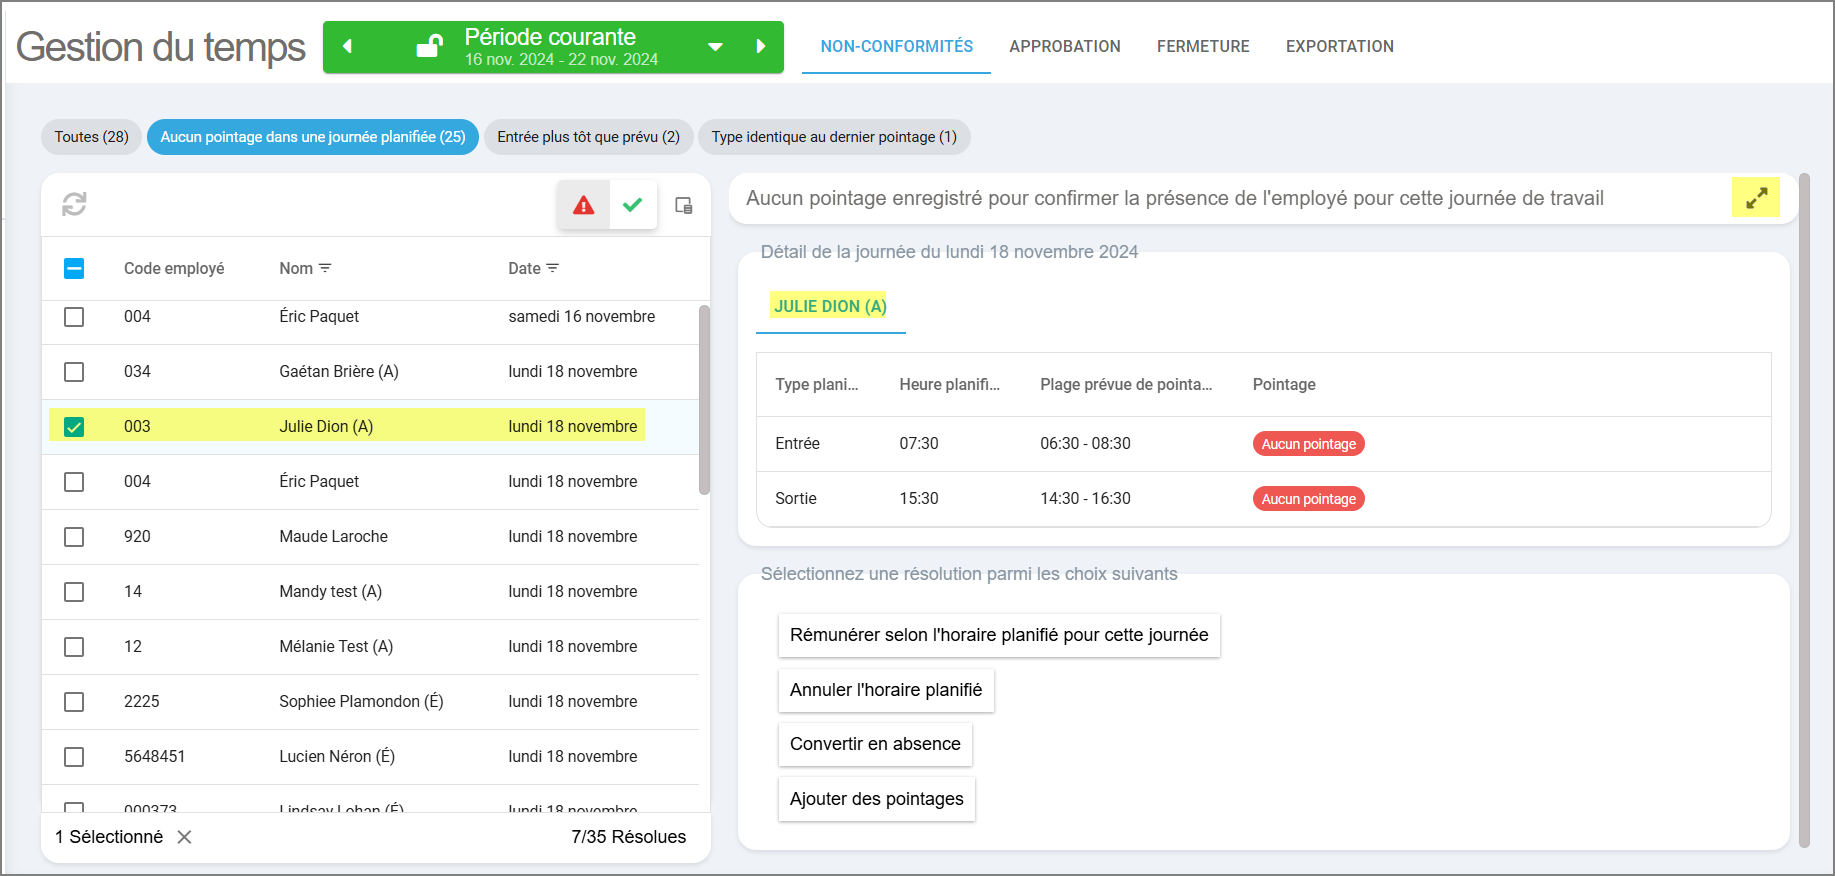Select the Maude Laroche name cell
The height and width of the screenshot is (876, 1835).
click(333, 536)
